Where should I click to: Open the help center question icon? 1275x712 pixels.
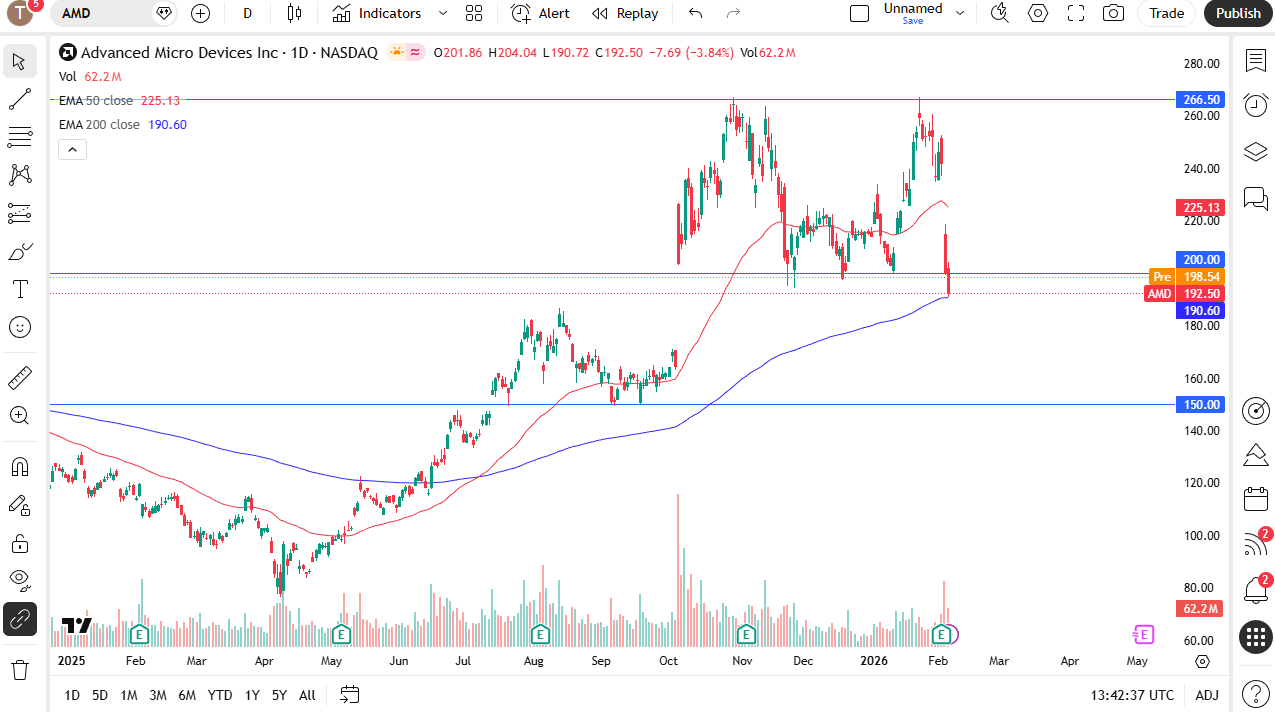pos(1256,693)
